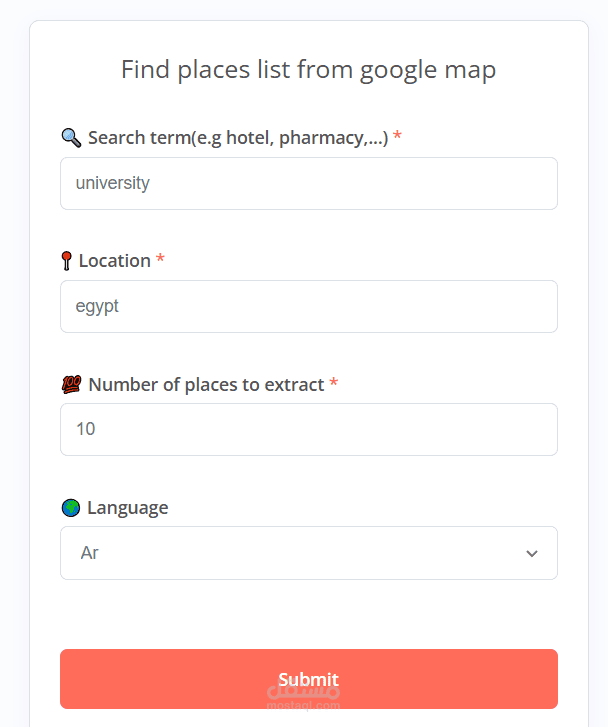Viewport: 608px width, 727px height.
Task: Click the red 100 emoji icon
Action: (x=71, y=385)
